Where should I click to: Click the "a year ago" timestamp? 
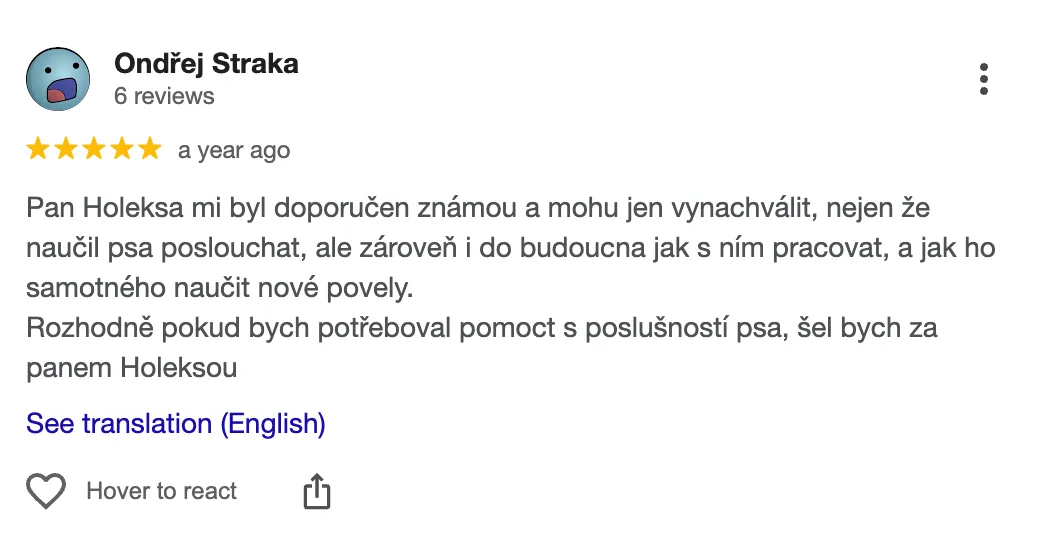234,151
